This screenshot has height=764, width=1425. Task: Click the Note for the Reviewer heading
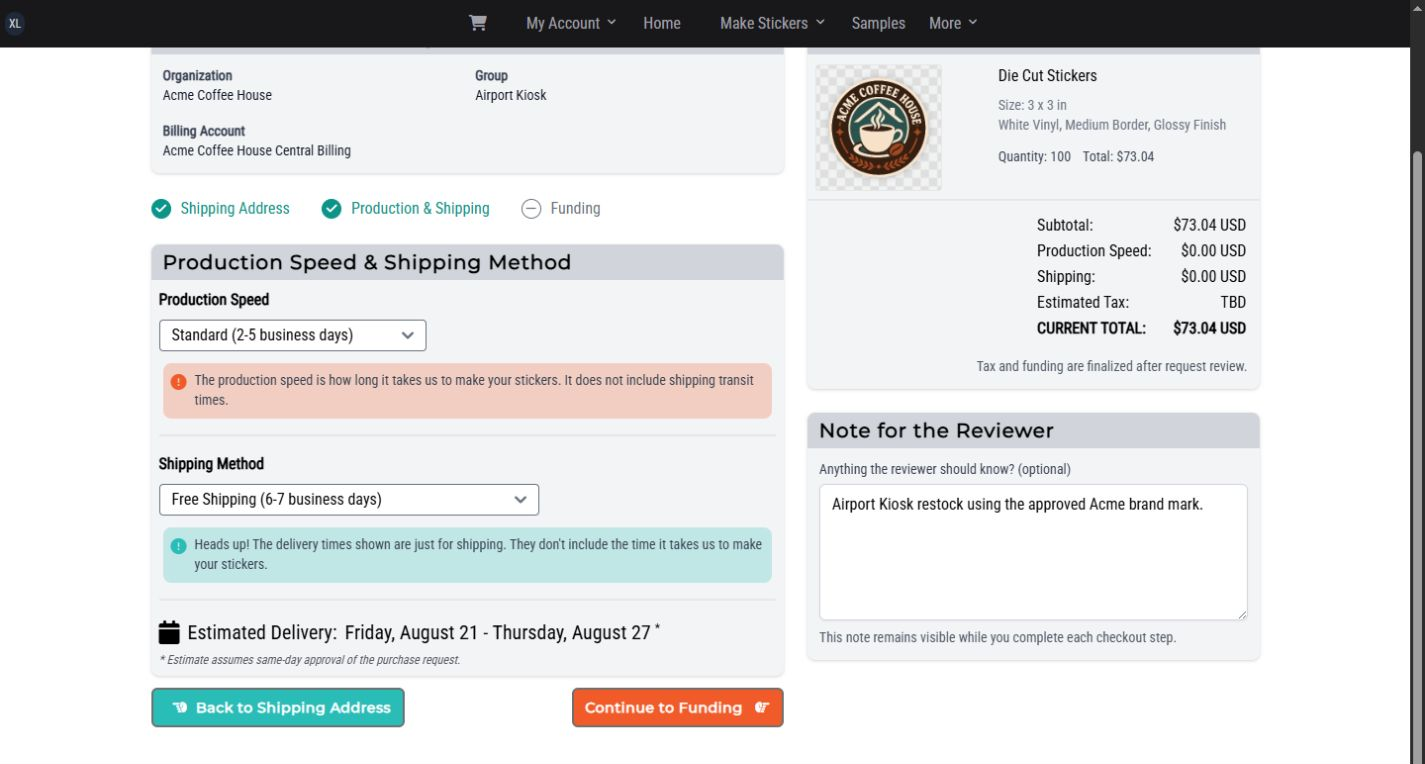click(x=936, y=431)
